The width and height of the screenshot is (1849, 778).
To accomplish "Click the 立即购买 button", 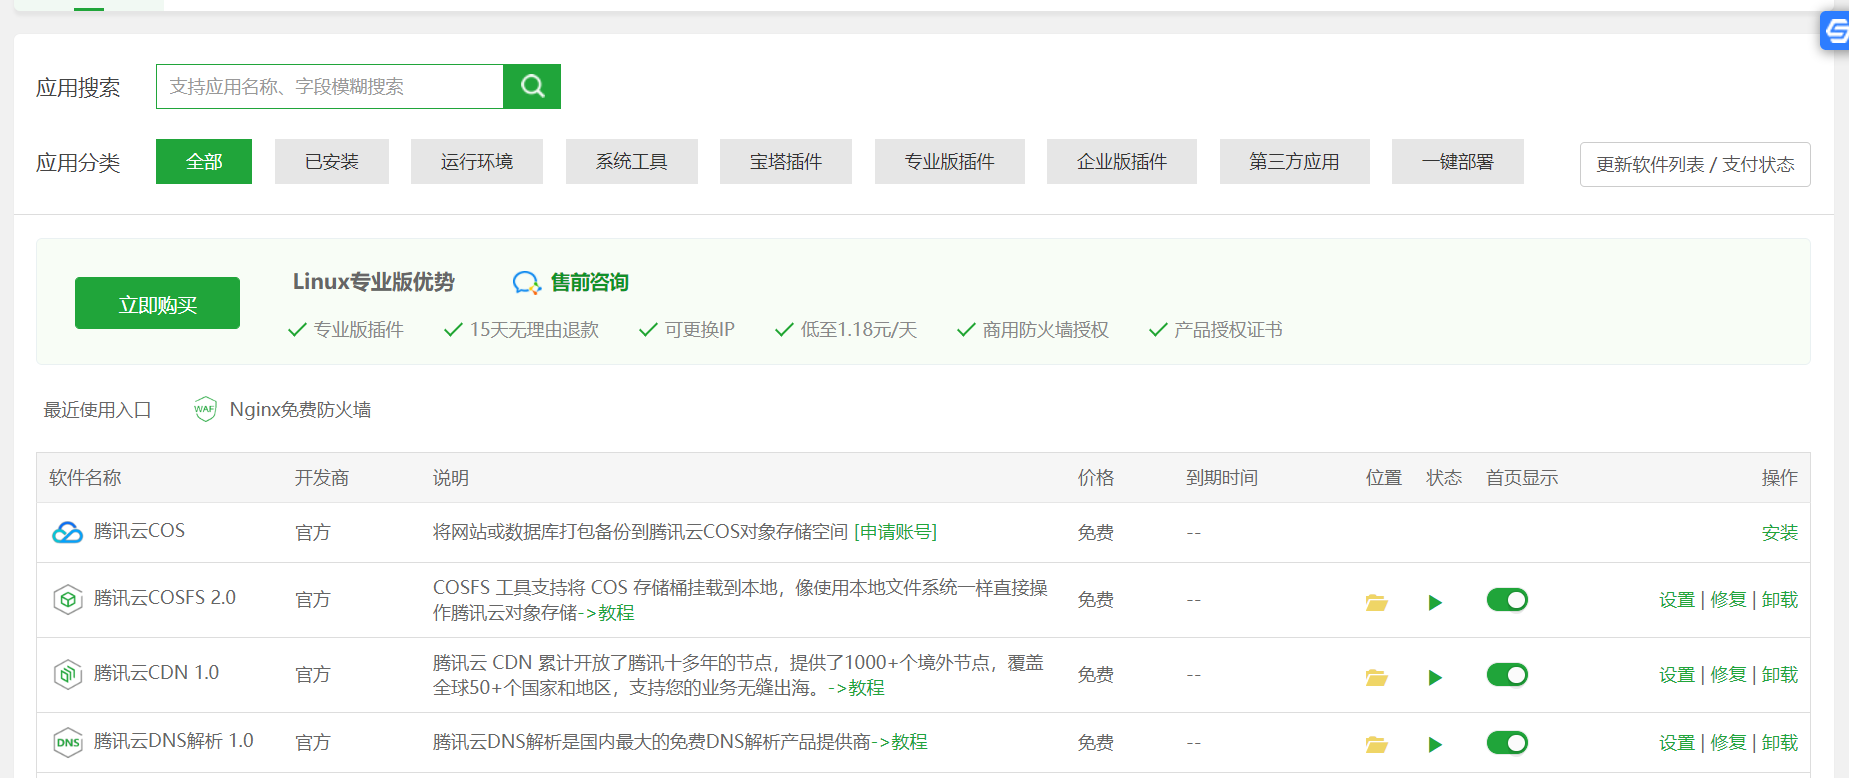I will pos(157,303).
